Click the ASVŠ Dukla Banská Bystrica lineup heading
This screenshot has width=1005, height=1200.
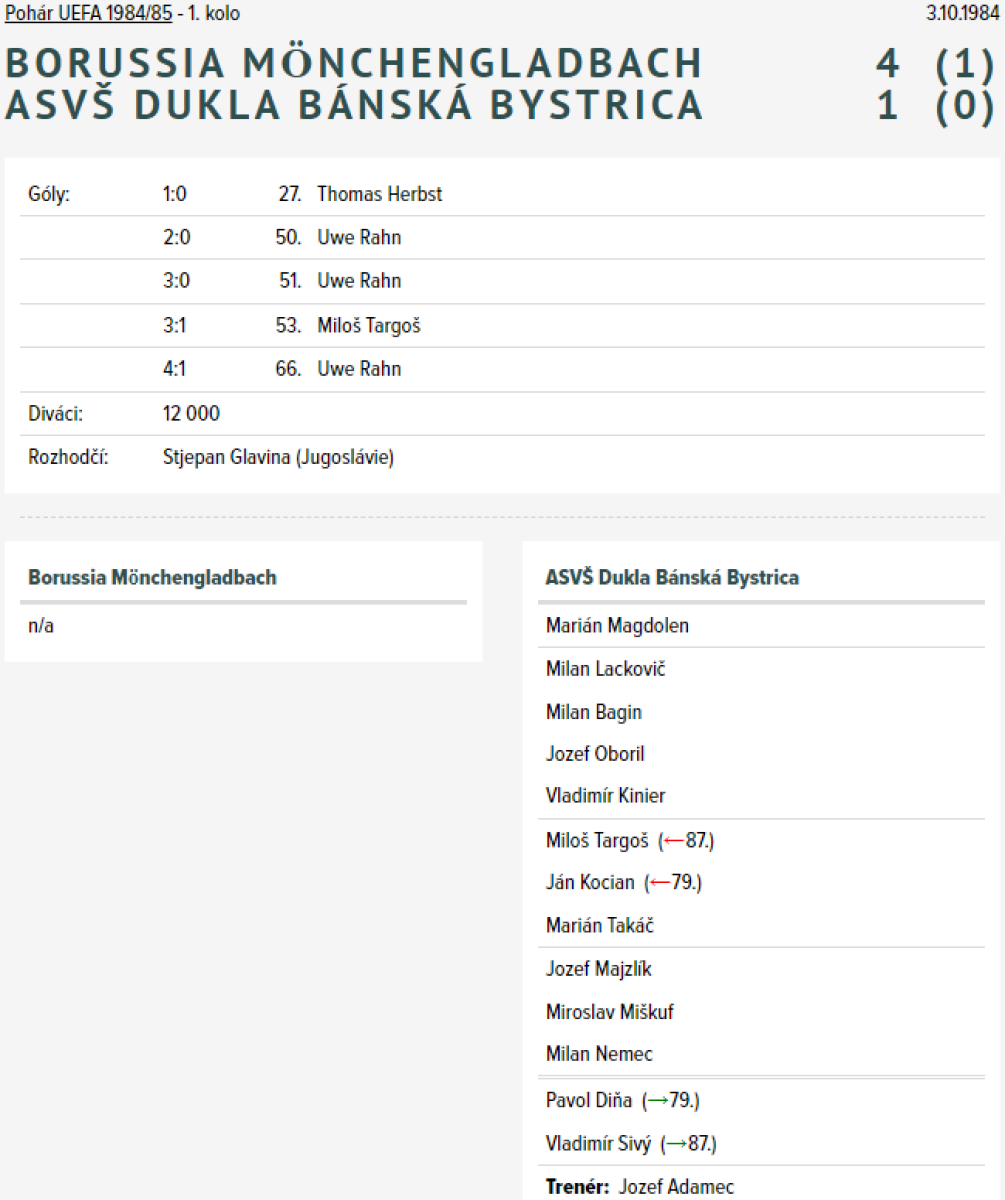pos(672,577)
